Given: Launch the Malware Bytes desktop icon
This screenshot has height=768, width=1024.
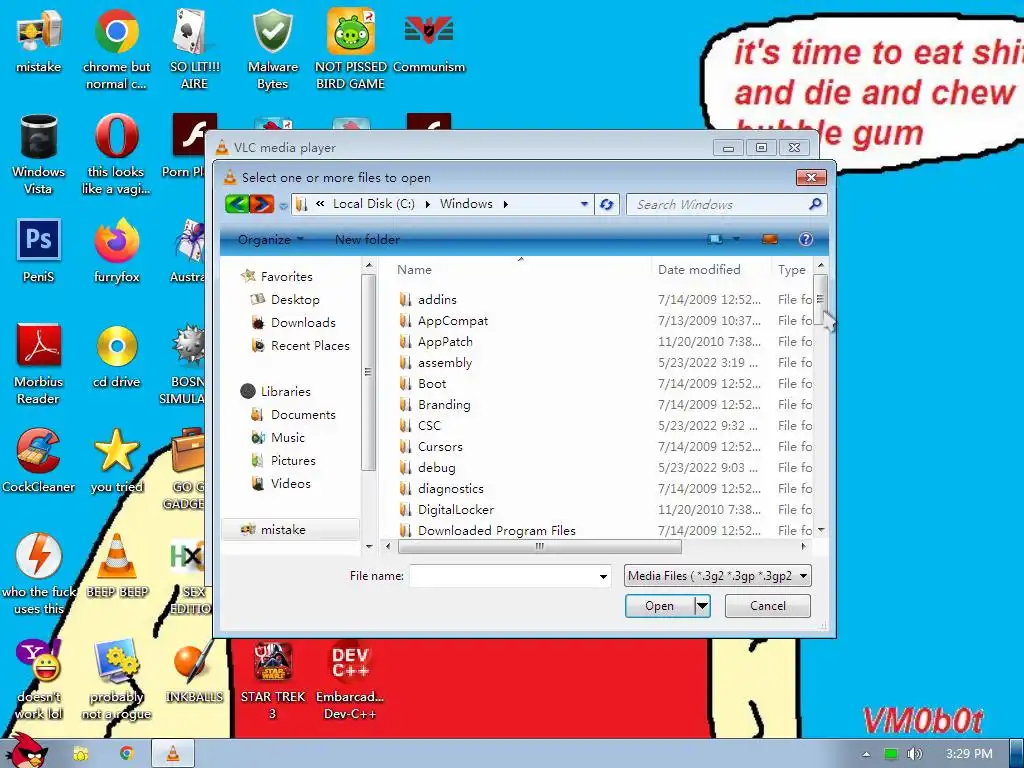Looking at the screenshot, I should (272, 49).
